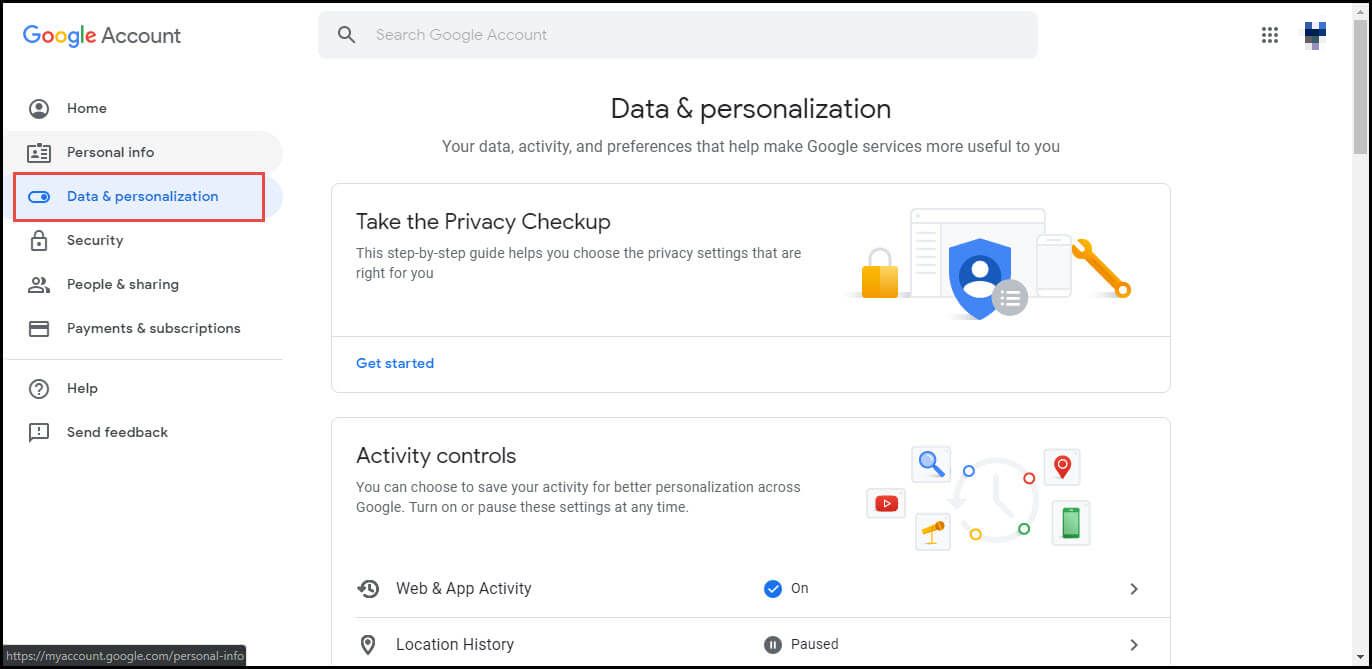Click the vertical page scrollbar thumb
This screenshot has width=1372, height=669.
pos(1360,88)
